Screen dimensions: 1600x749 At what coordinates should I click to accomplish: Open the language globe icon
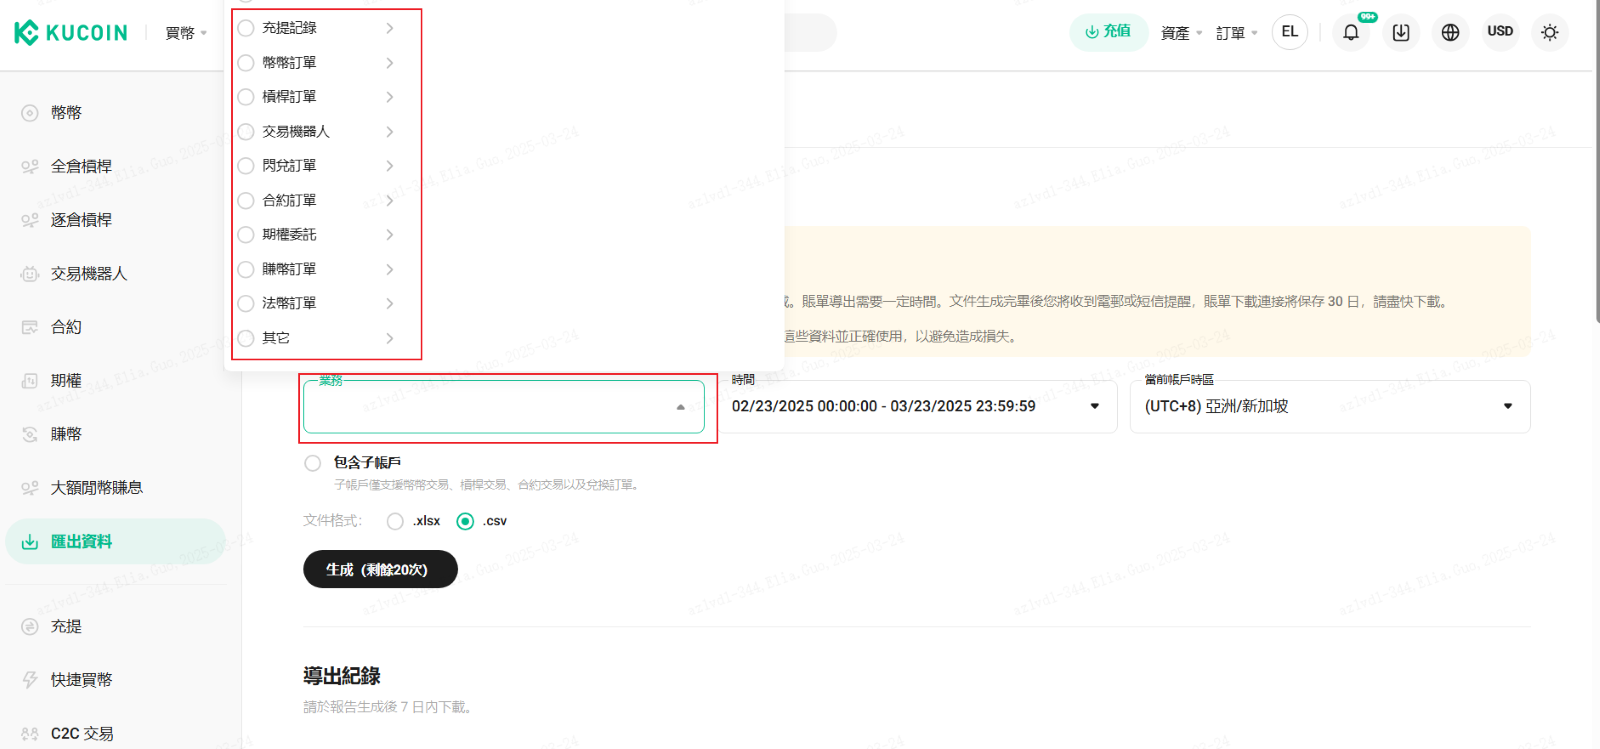pos(1450,32)
